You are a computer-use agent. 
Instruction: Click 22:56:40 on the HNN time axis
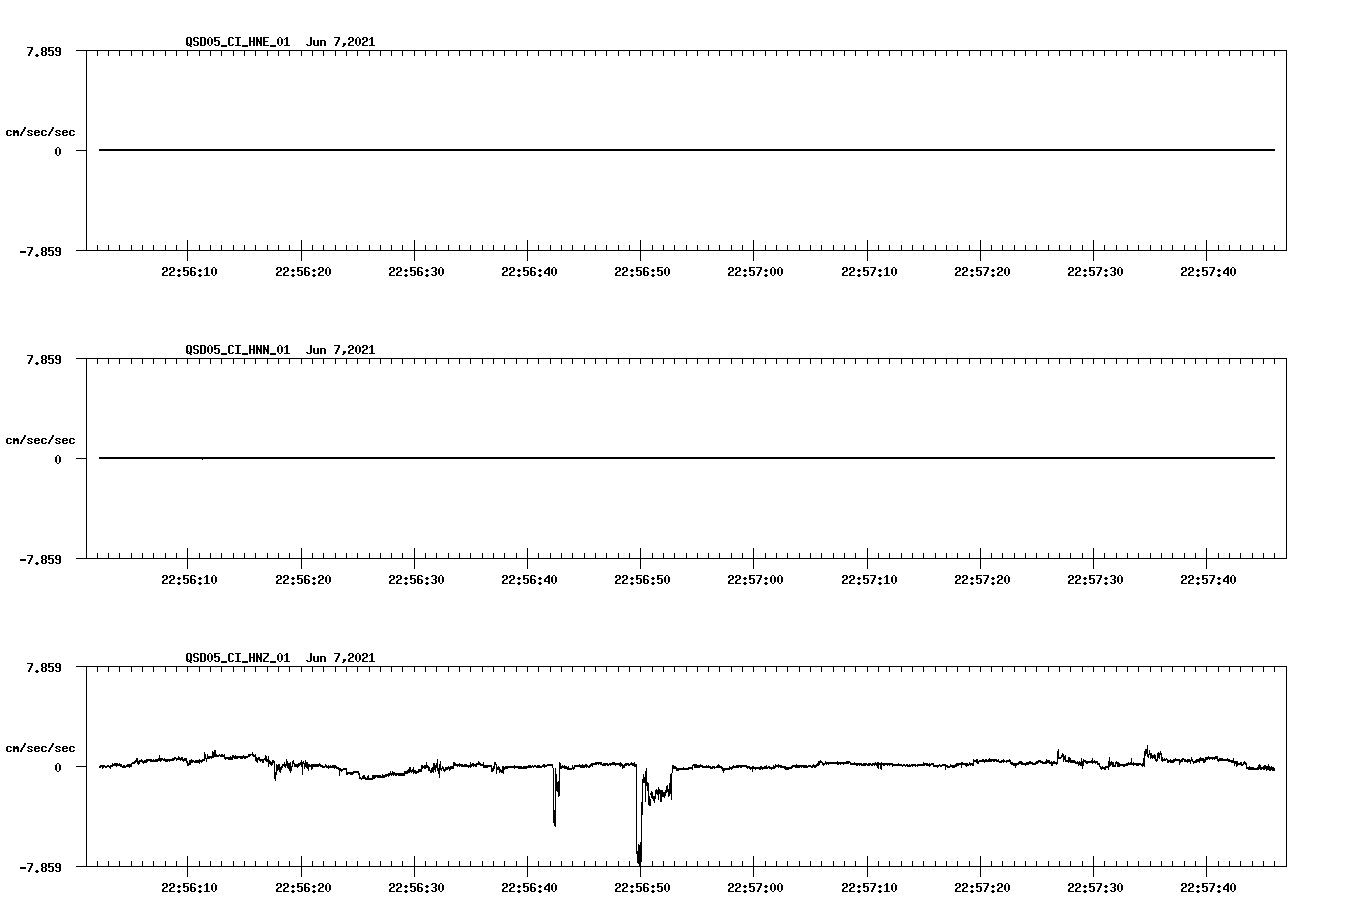point(529,580)
